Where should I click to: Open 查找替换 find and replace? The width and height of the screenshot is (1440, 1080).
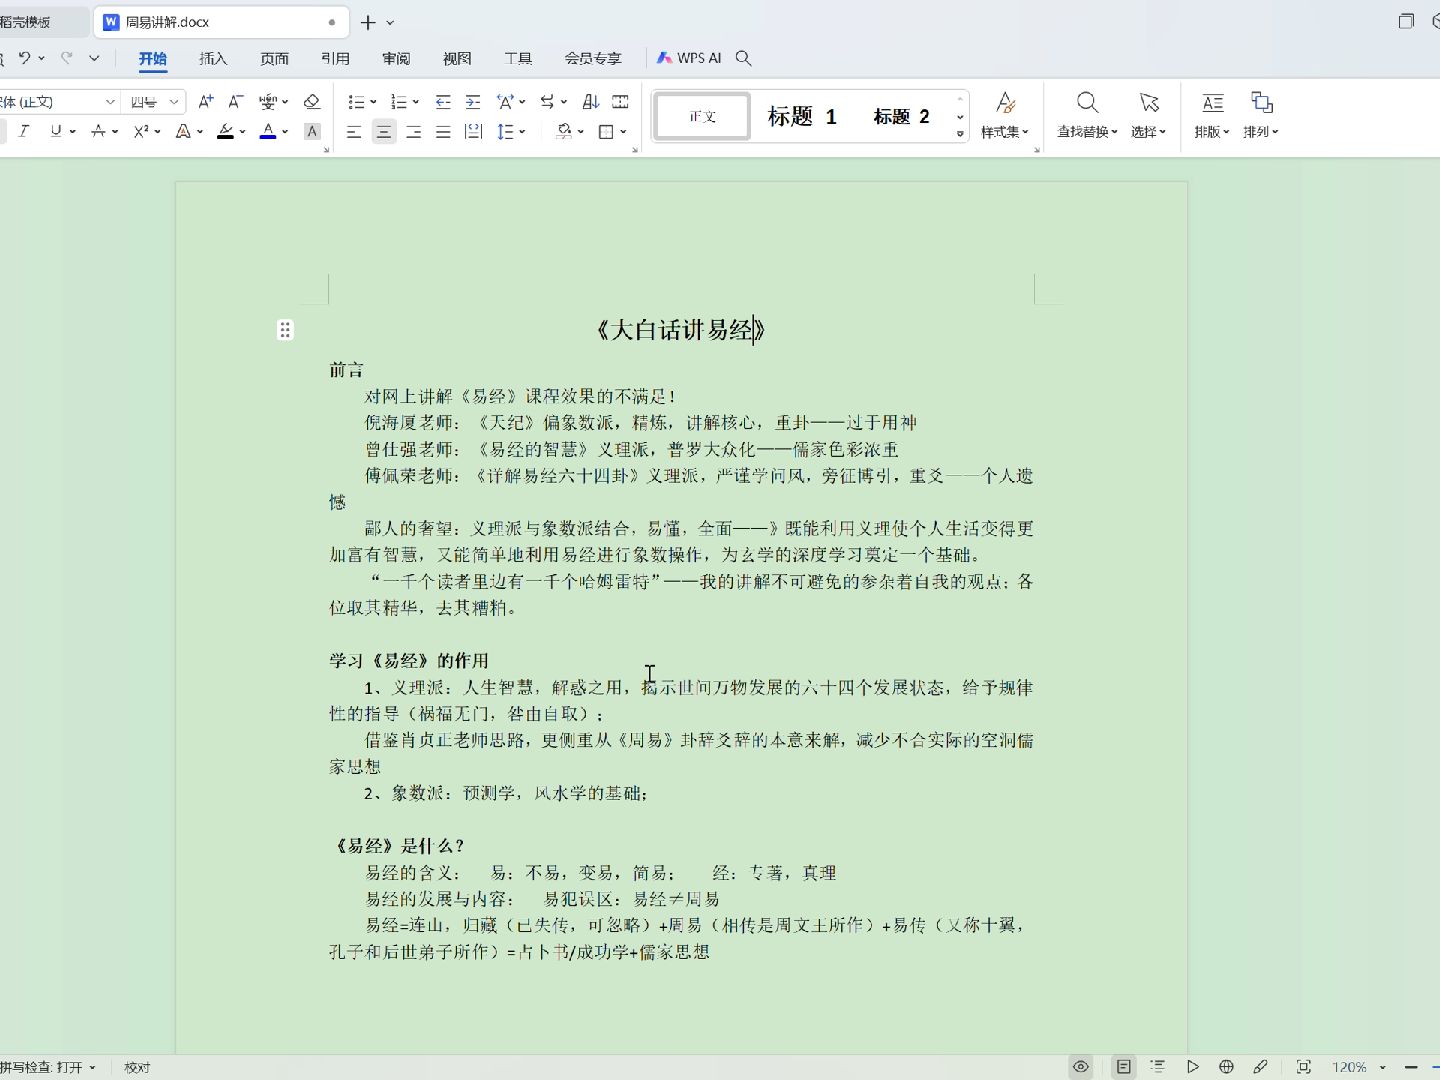pos(1087,115)
